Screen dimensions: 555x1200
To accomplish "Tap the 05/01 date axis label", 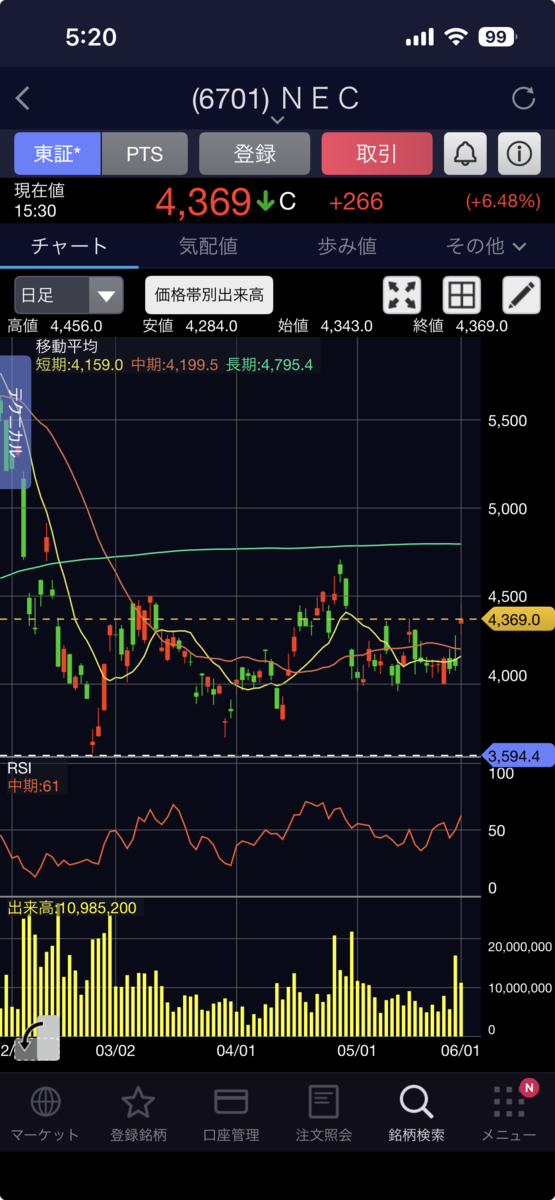I will click(x=356, y=1051).
